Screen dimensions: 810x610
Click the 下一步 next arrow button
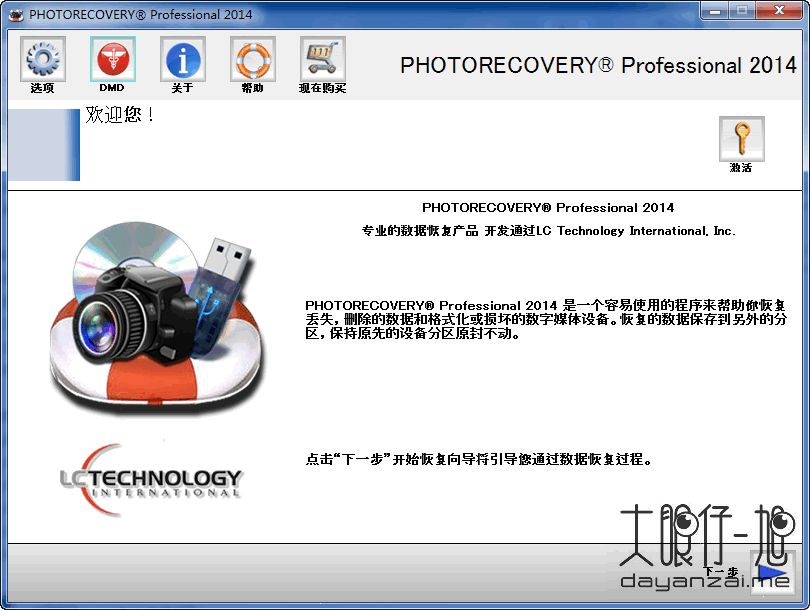[x=773, y=572]
